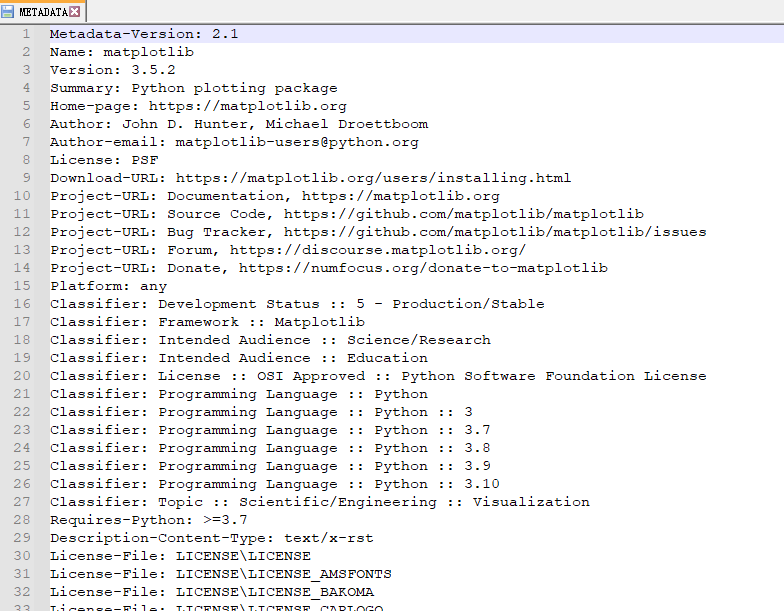Screen dimensions: 784x611
Task: Place cursor on 'Metadata-Version: 2.1' line
Action: click(144, 34)
